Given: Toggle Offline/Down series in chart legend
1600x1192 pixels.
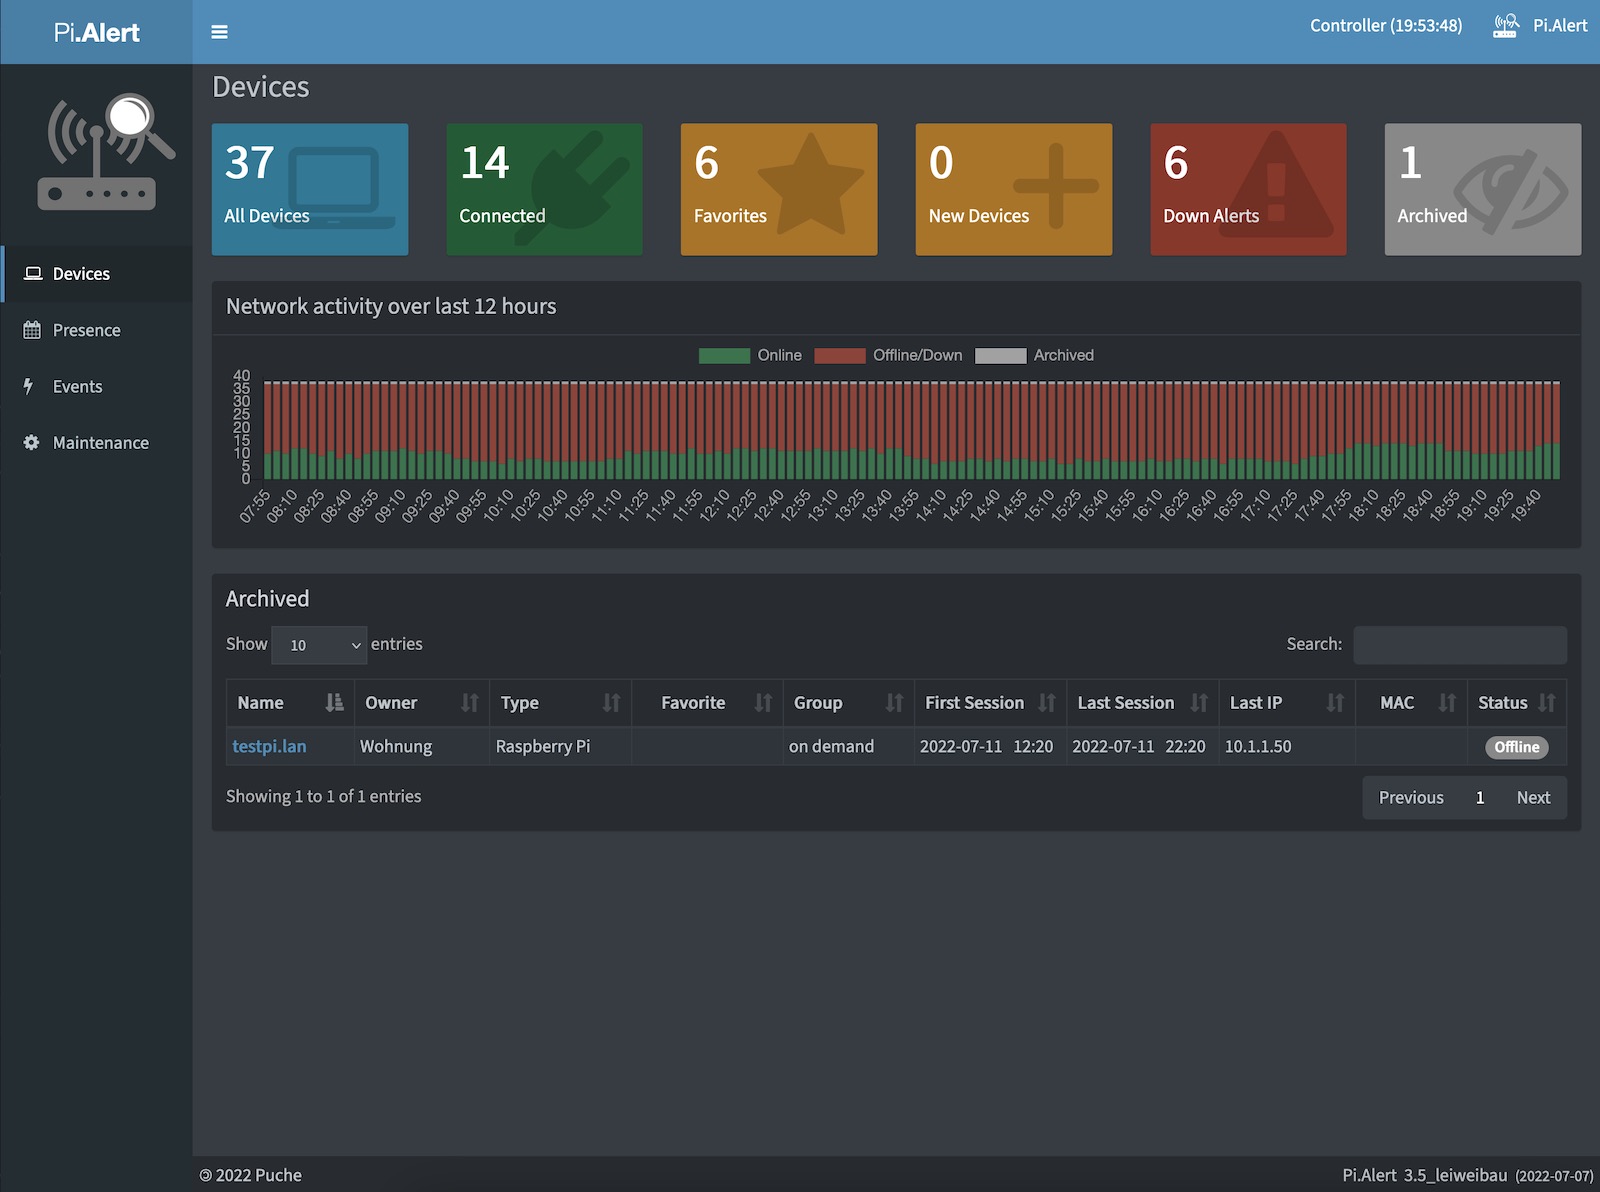Looking at the screenshot, I should [888, 355].
